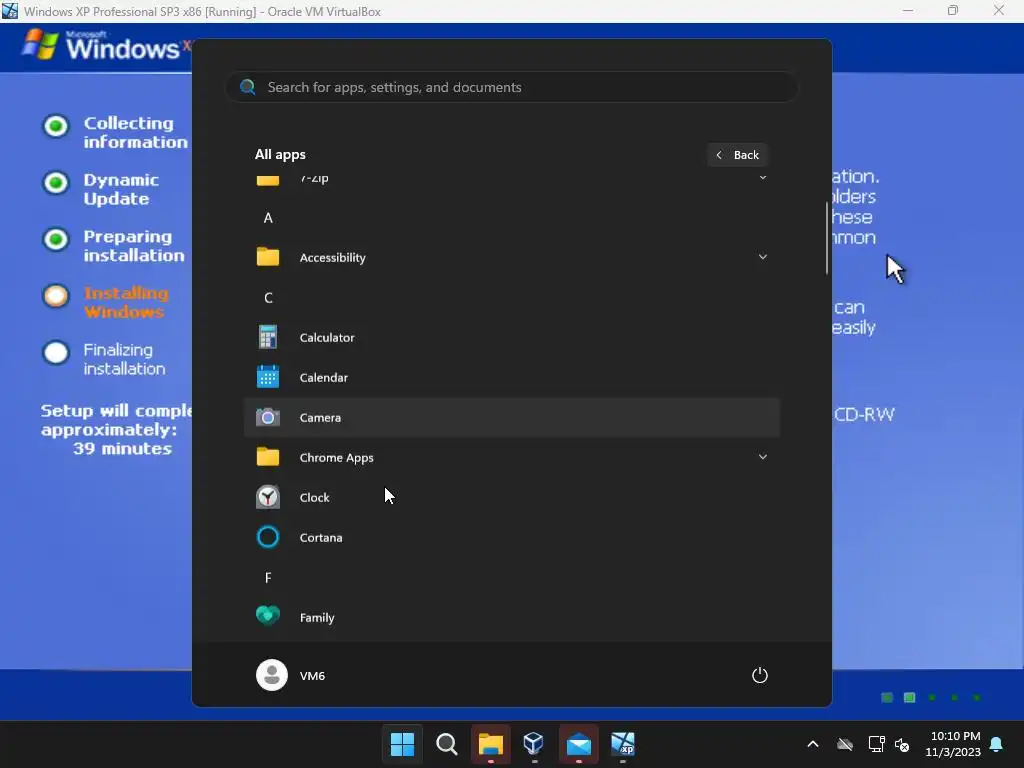Screen dimensions: 1024x768
Task: Open the notifications bell icon
Action: [x=997, y=744]
